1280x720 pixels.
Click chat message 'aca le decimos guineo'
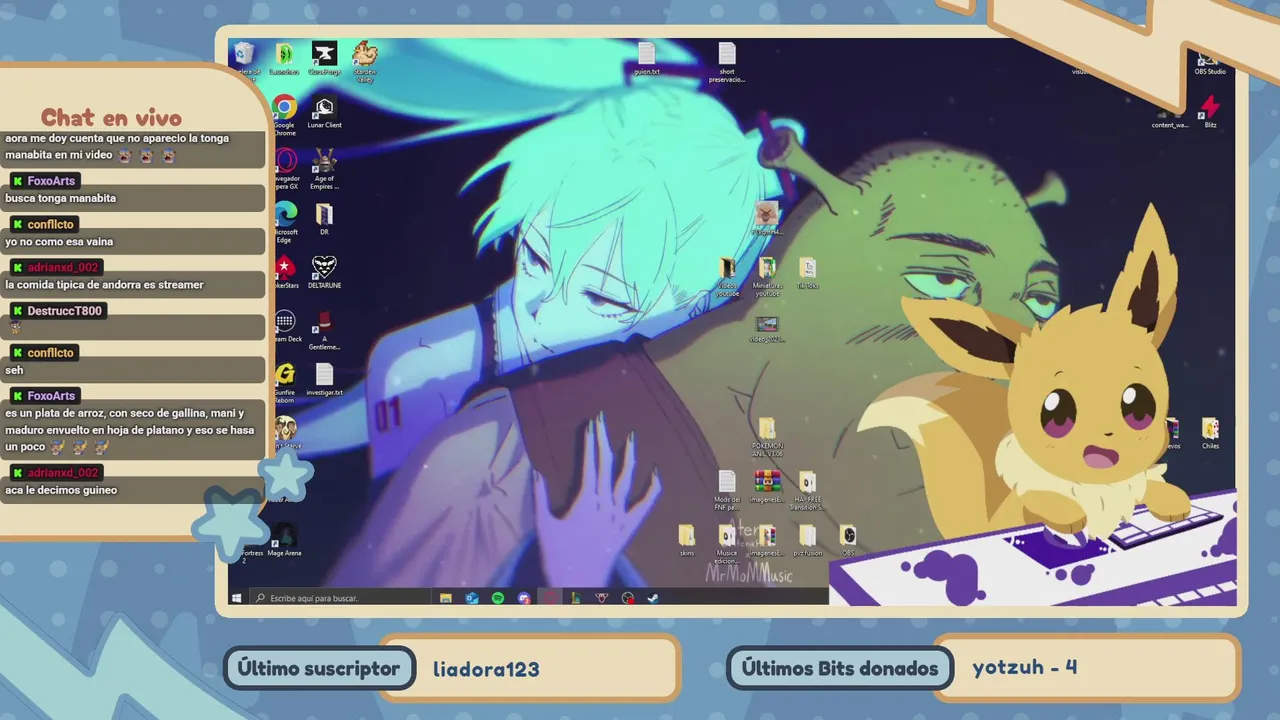(x=61, y=490)
